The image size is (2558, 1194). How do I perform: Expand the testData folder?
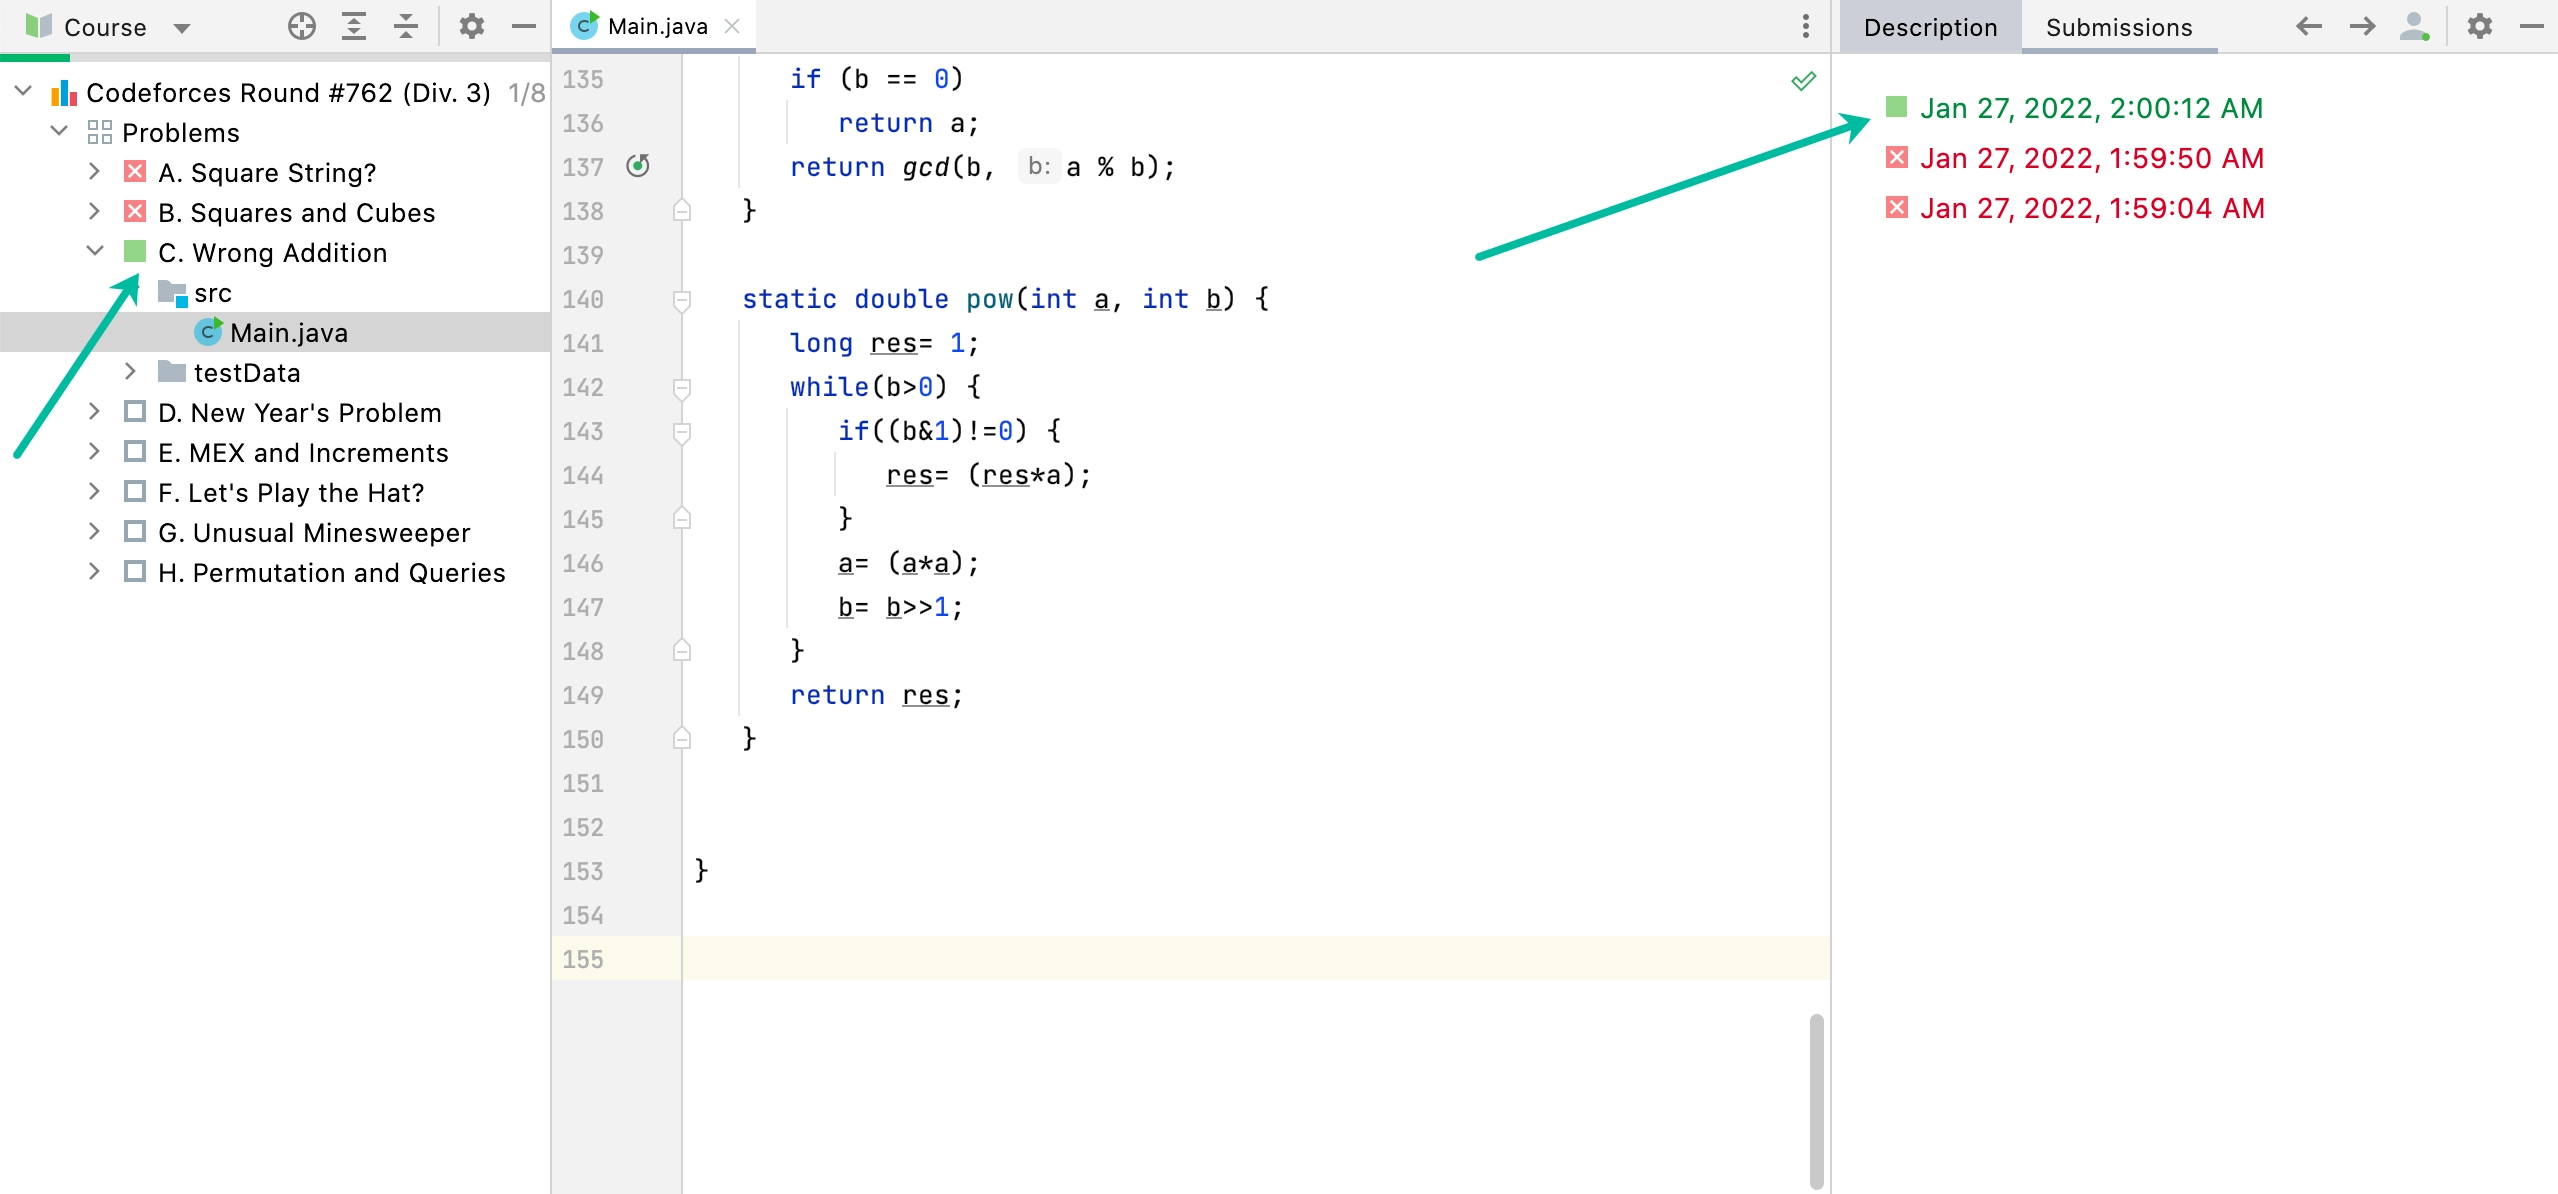point(130,371)
